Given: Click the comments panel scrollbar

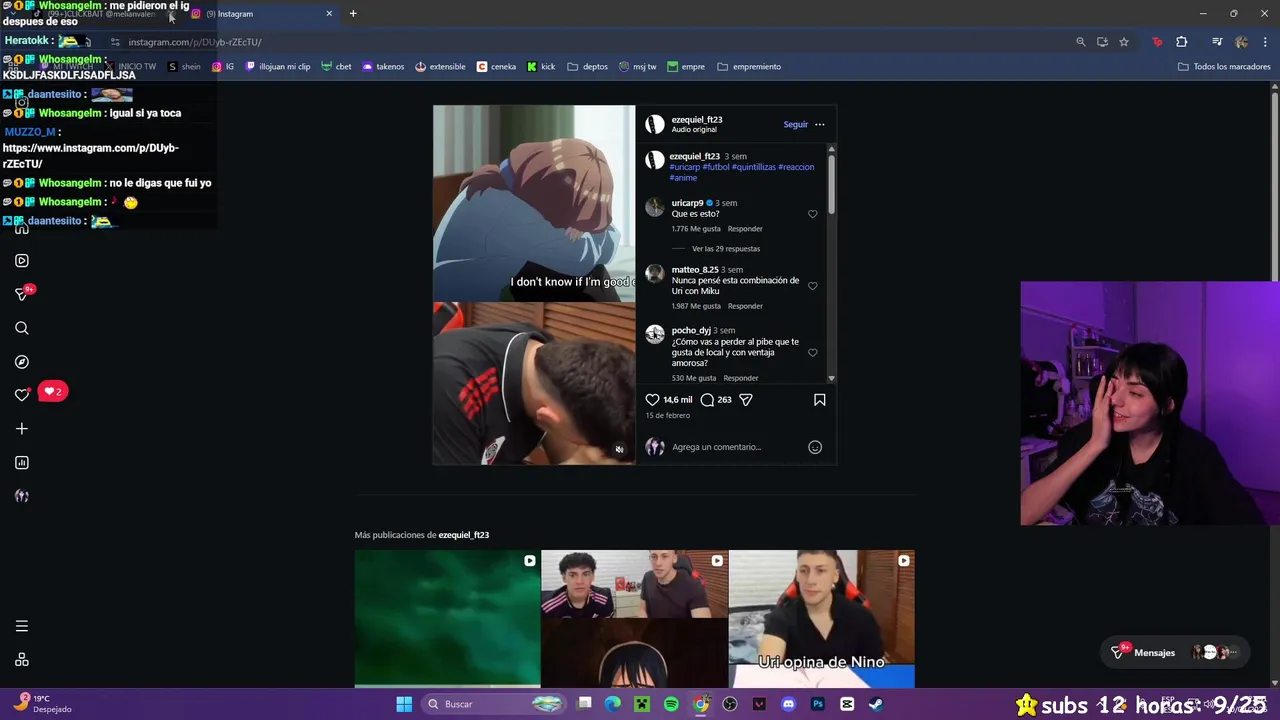Looking at the screenshot, I should (831, 183).
